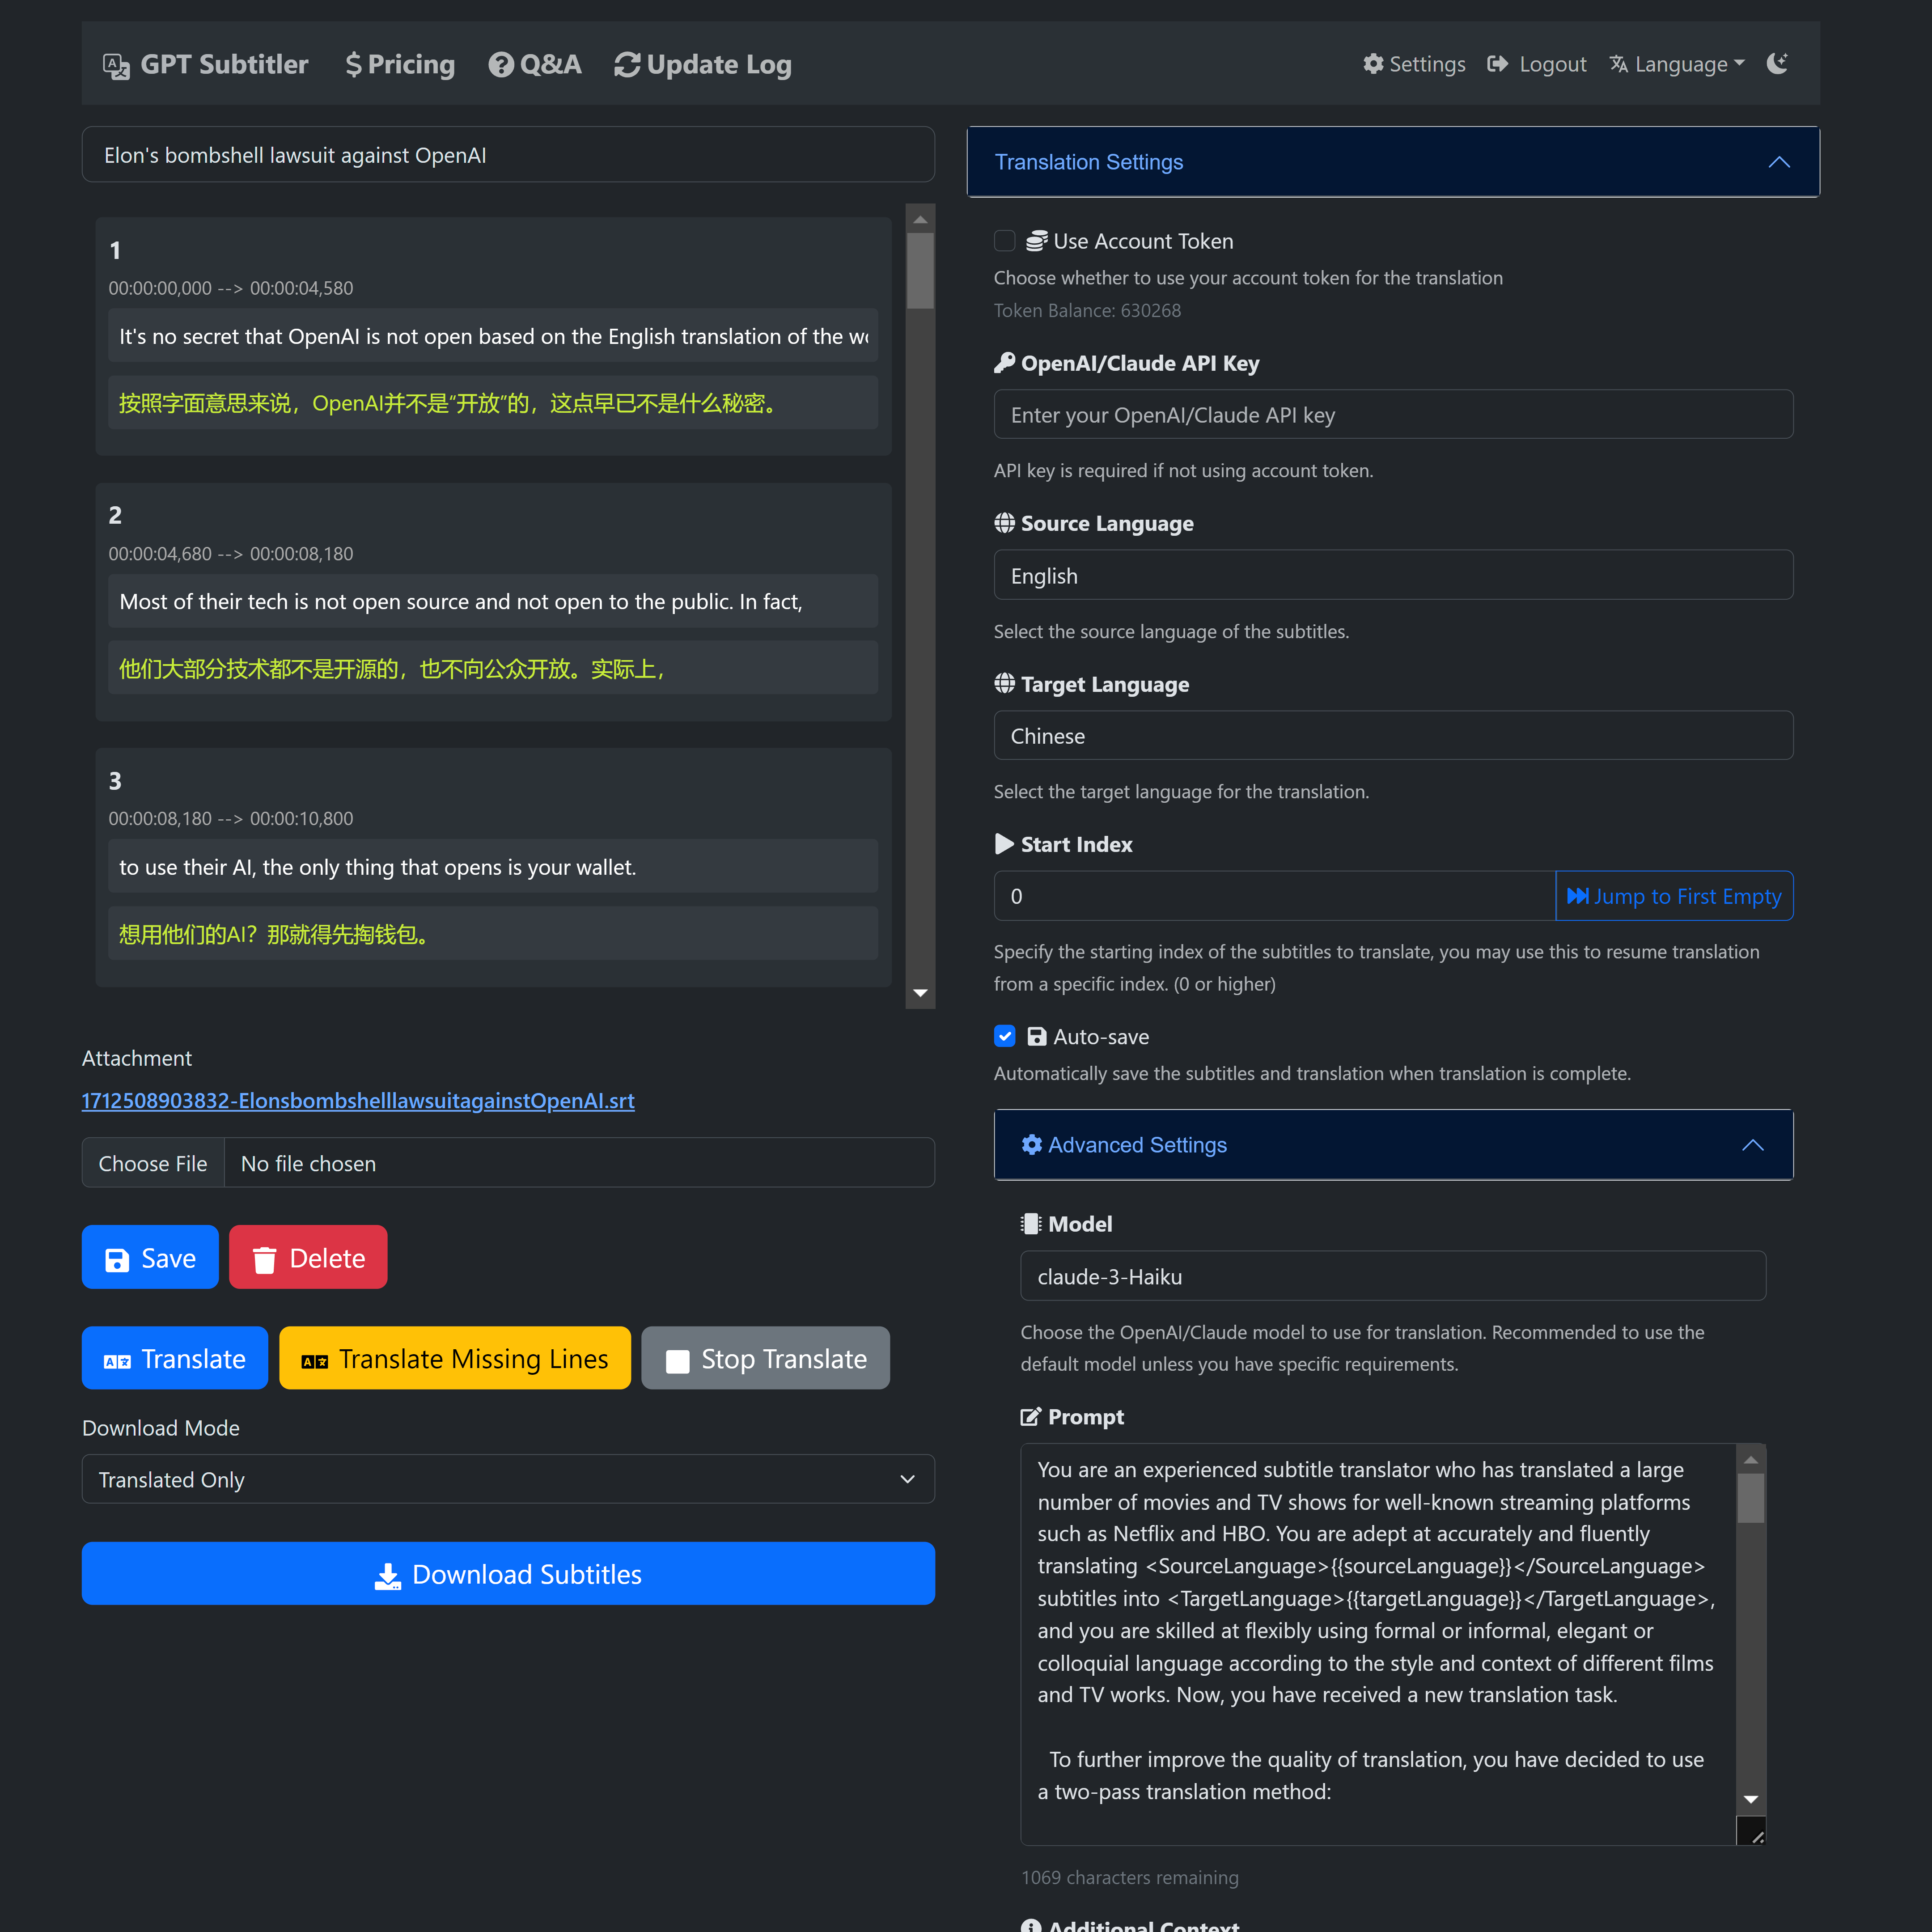
Task: Toggle dark mode moon icon
Action: (1777, 64)
